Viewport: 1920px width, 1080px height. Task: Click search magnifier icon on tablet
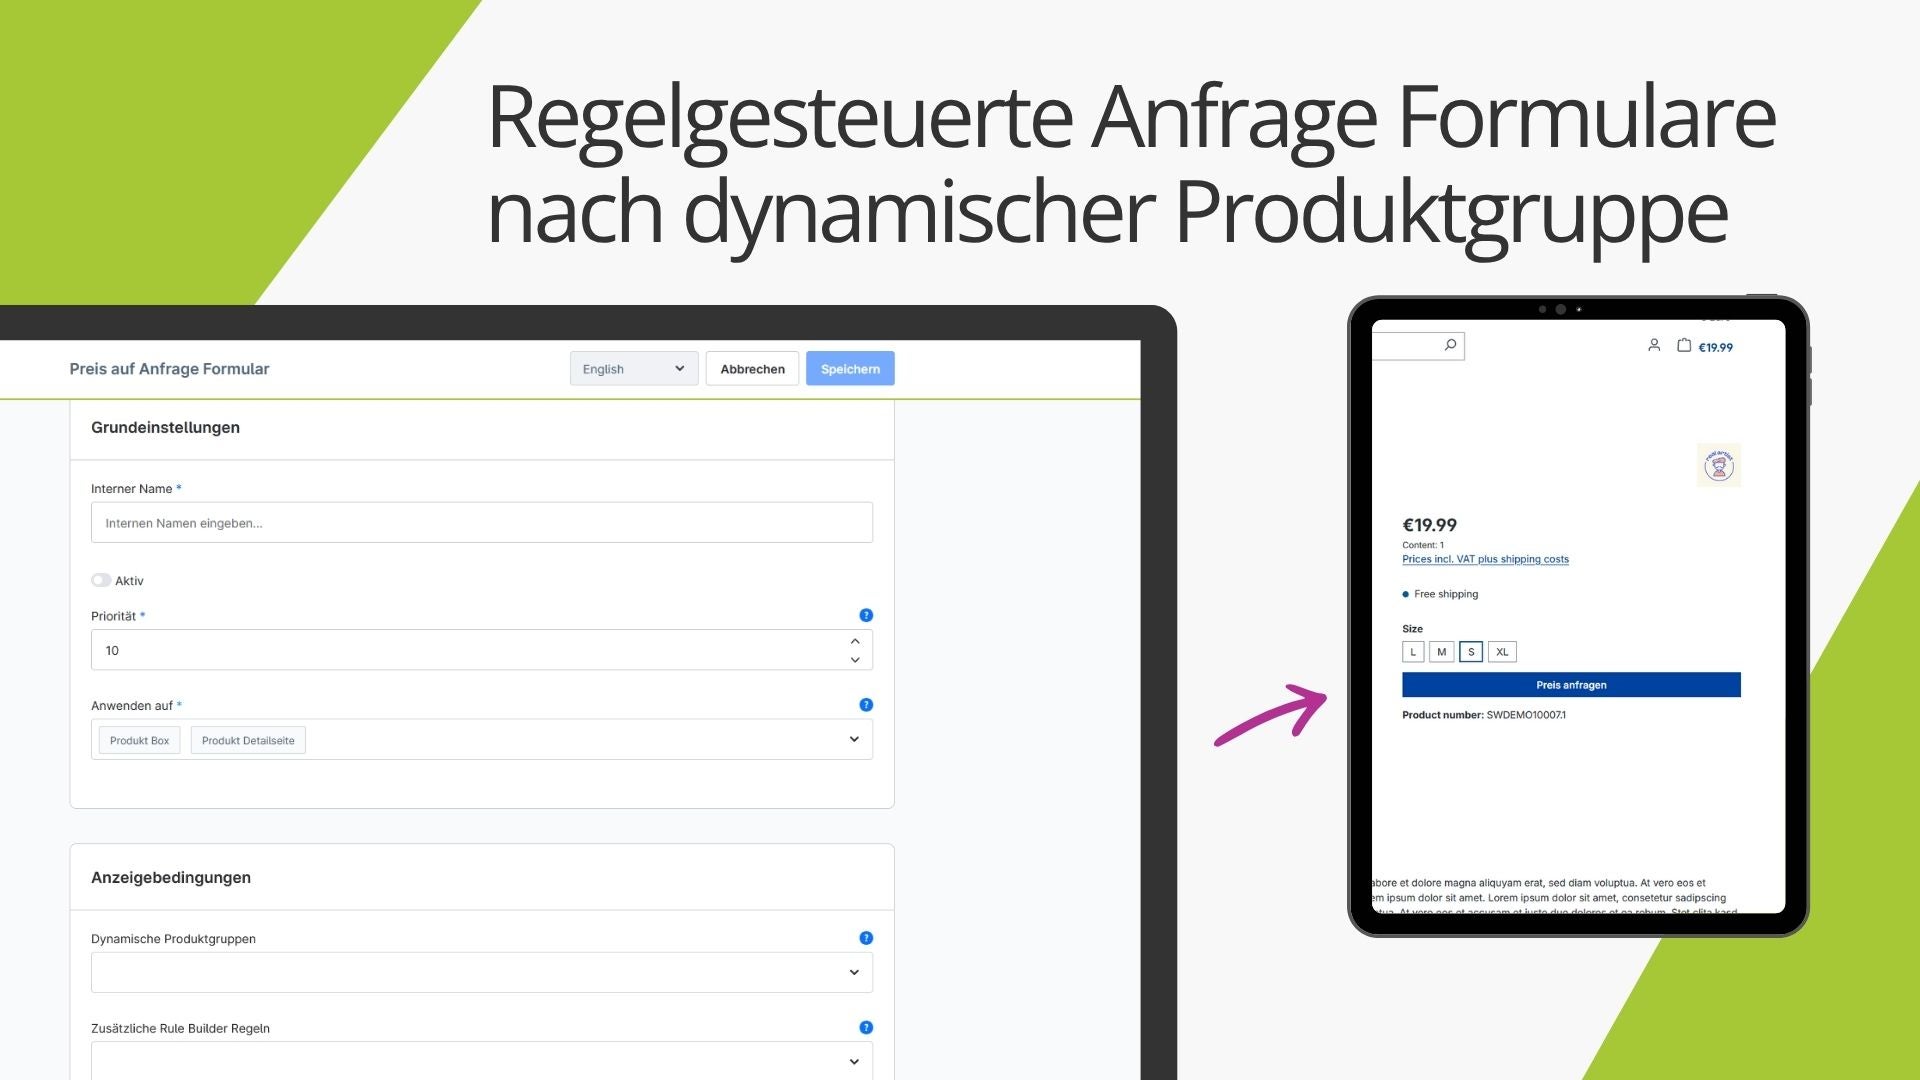pyautogui.click(x=1450, y=345)
